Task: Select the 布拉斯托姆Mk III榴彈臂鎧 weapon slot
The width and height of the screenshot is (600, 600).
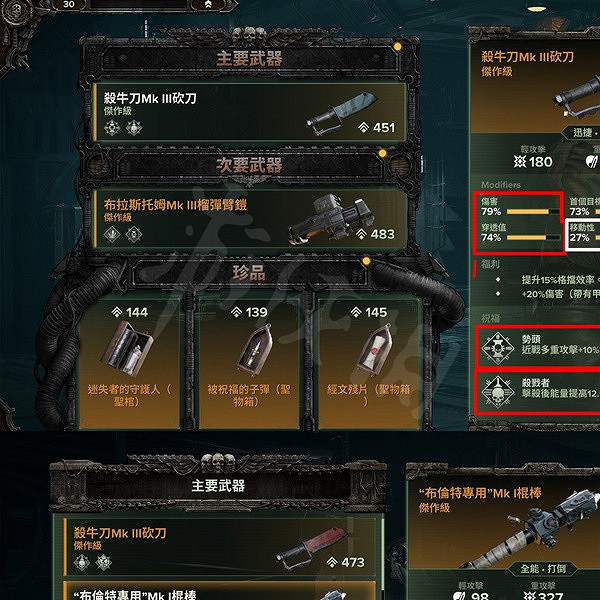Action: click(x=249, y=219)
